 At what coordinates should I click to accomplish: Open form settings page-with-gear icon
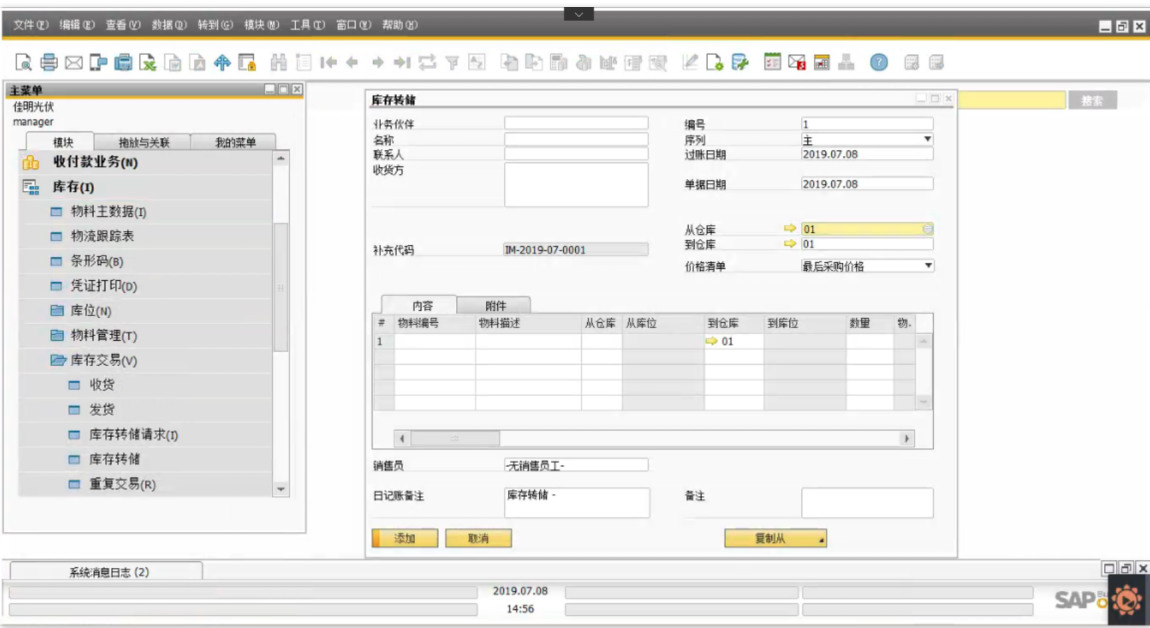(x=714, y=63)
